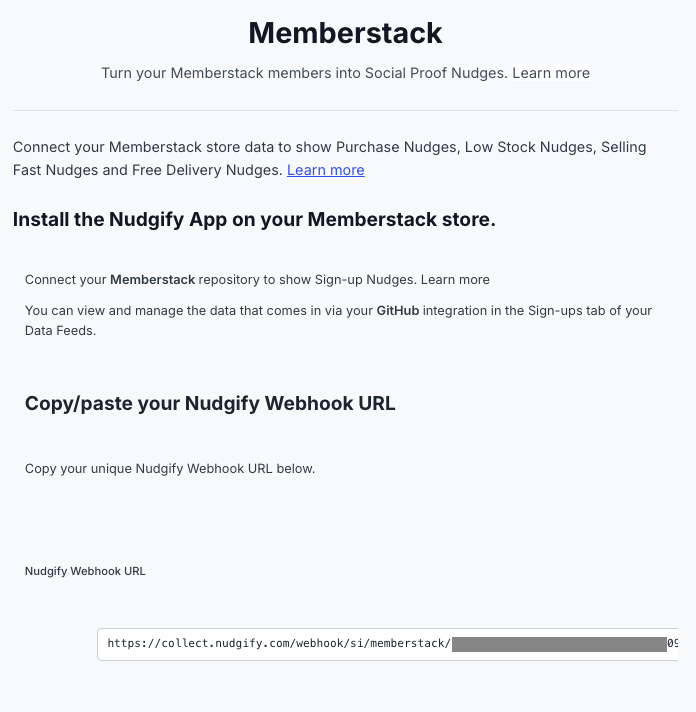Screen dimensions: 696x712
Task: Click the Copy/paste your Nudgify Webhook URL heading
Action: (x=210, y=403)
